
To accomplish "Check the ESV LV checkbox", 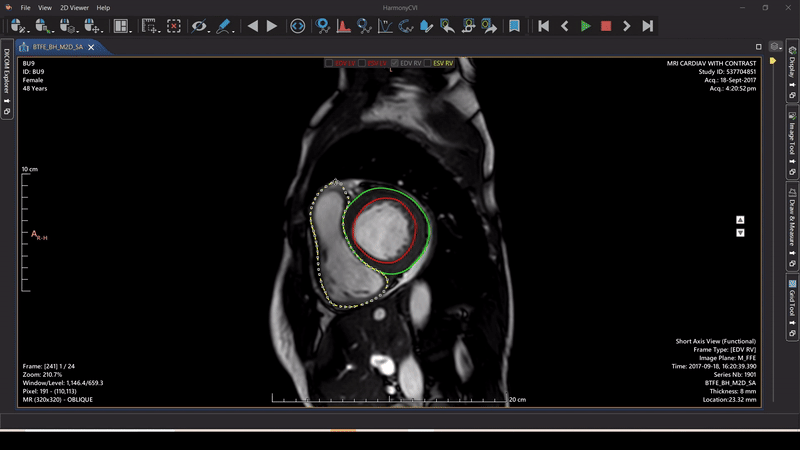I will coord(362,63).
